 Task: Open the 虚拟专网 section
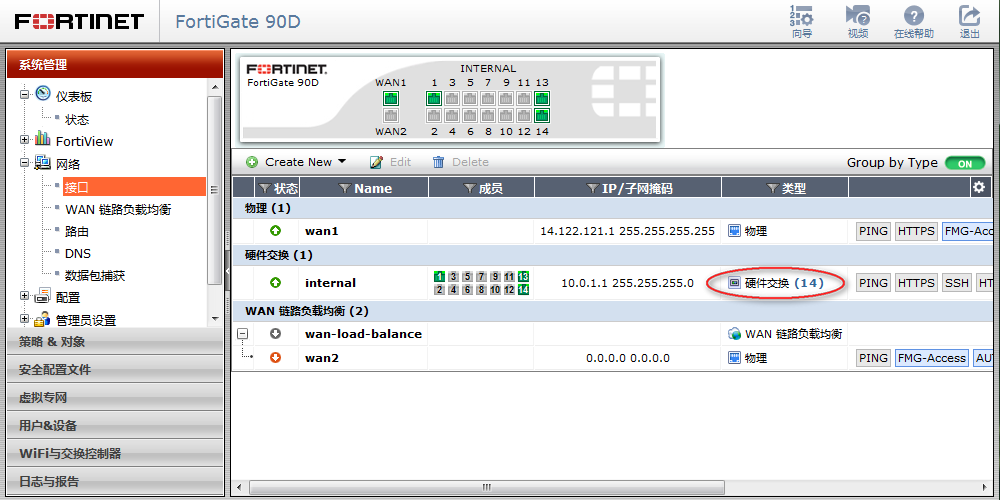pos(115,398)
